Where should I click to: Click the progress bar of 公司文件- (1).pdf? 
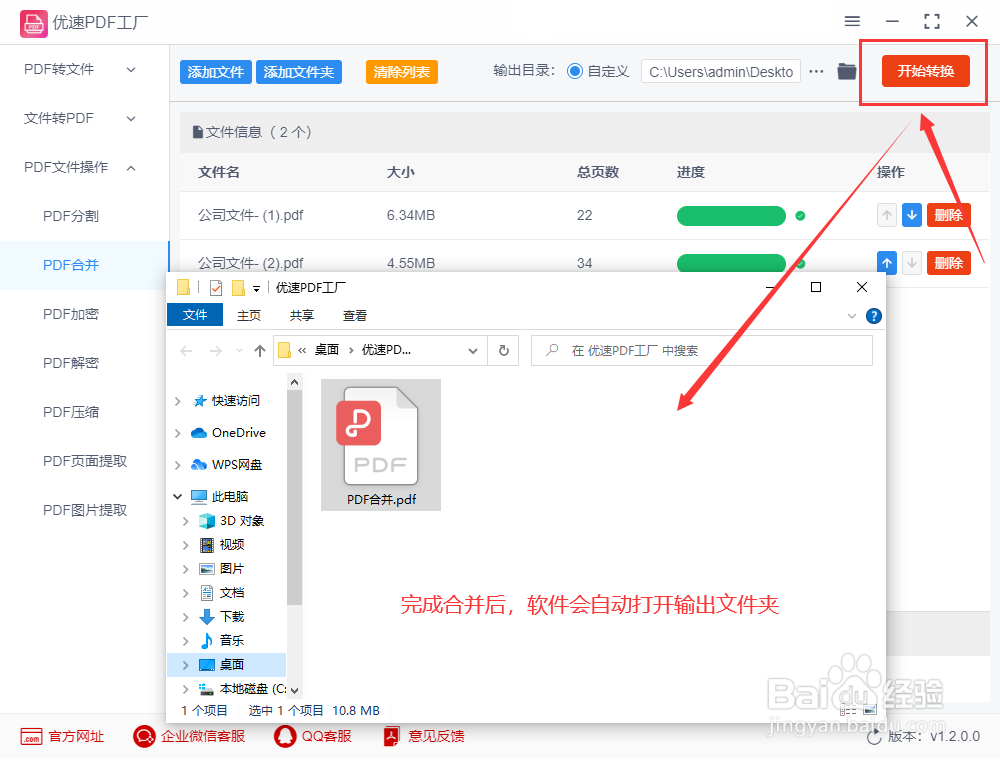(x=731, y=216)
